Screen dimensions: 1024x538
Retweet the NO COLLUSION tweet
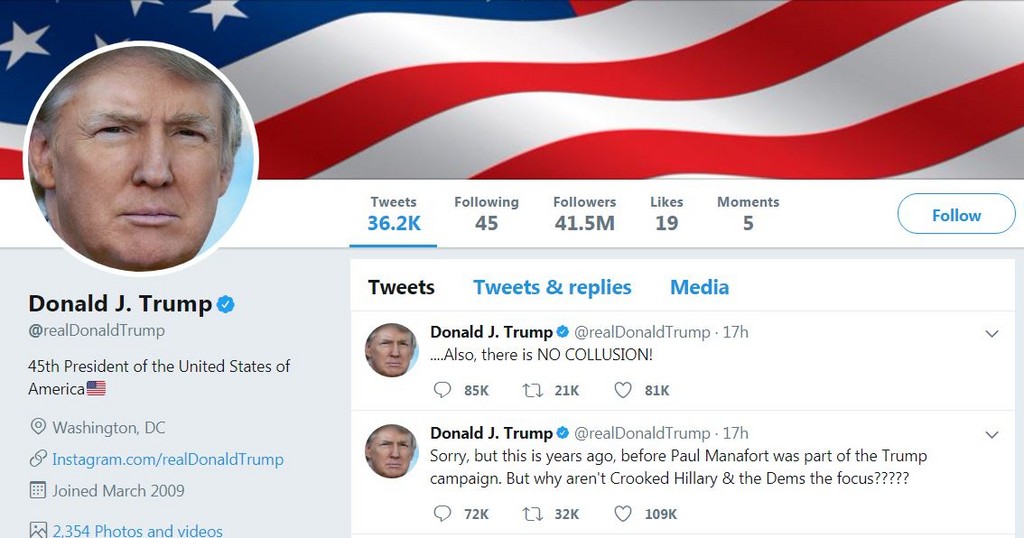pyautogui.click(x=533, y=390)
